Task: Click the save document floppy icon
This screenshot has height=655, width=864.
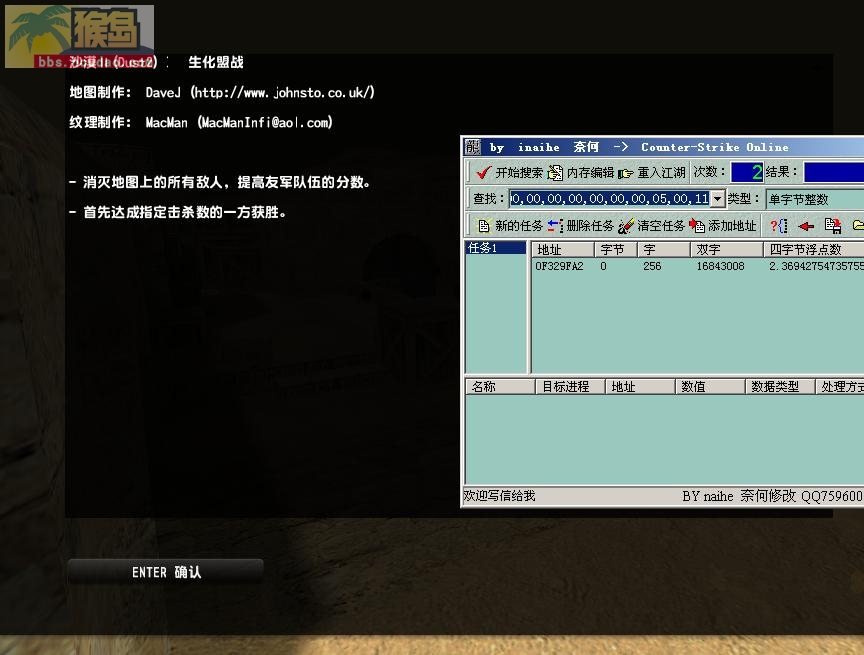Action: pos(833,225)
